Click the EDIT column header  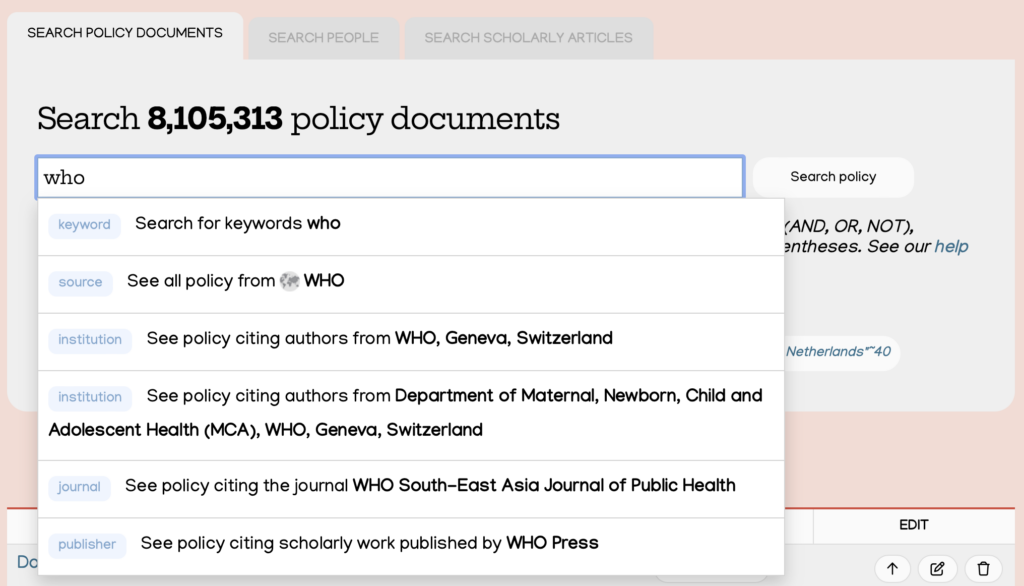(x=913, y=525)
